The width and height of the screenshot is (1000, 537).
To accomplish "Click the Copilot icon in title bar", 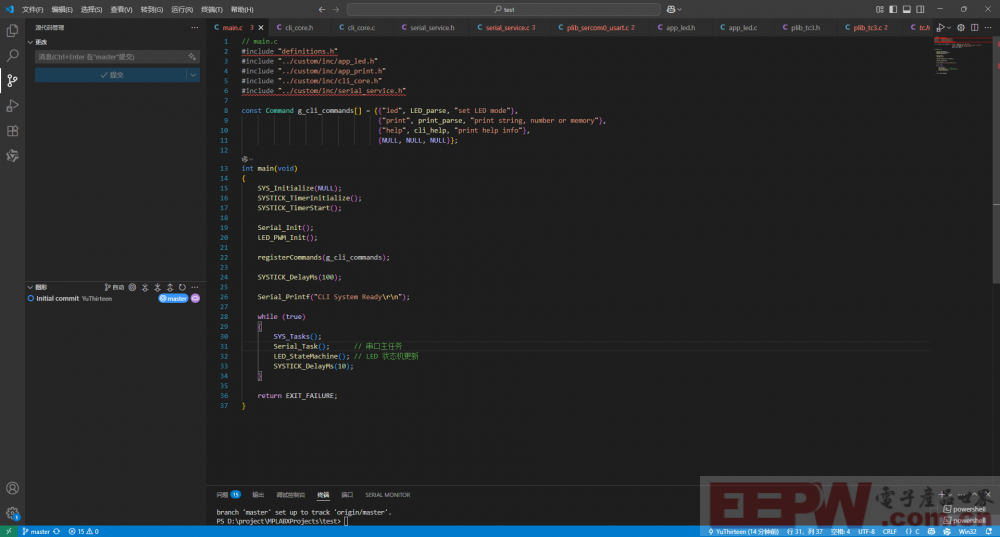I will [671, 10].
